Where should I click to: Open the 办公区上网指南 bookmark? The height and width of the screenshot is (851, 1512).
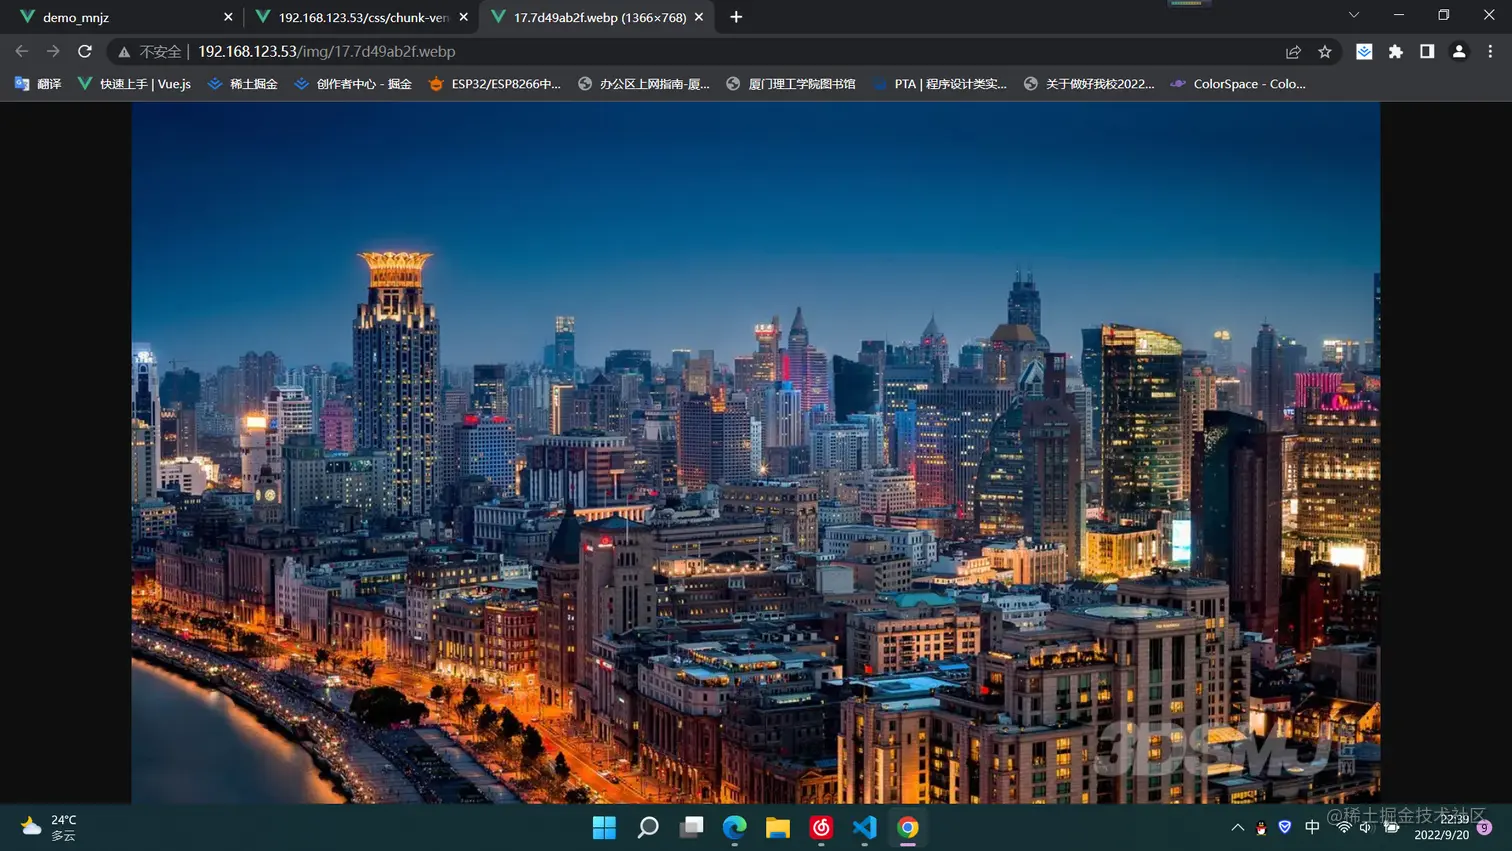pos(644,84)
